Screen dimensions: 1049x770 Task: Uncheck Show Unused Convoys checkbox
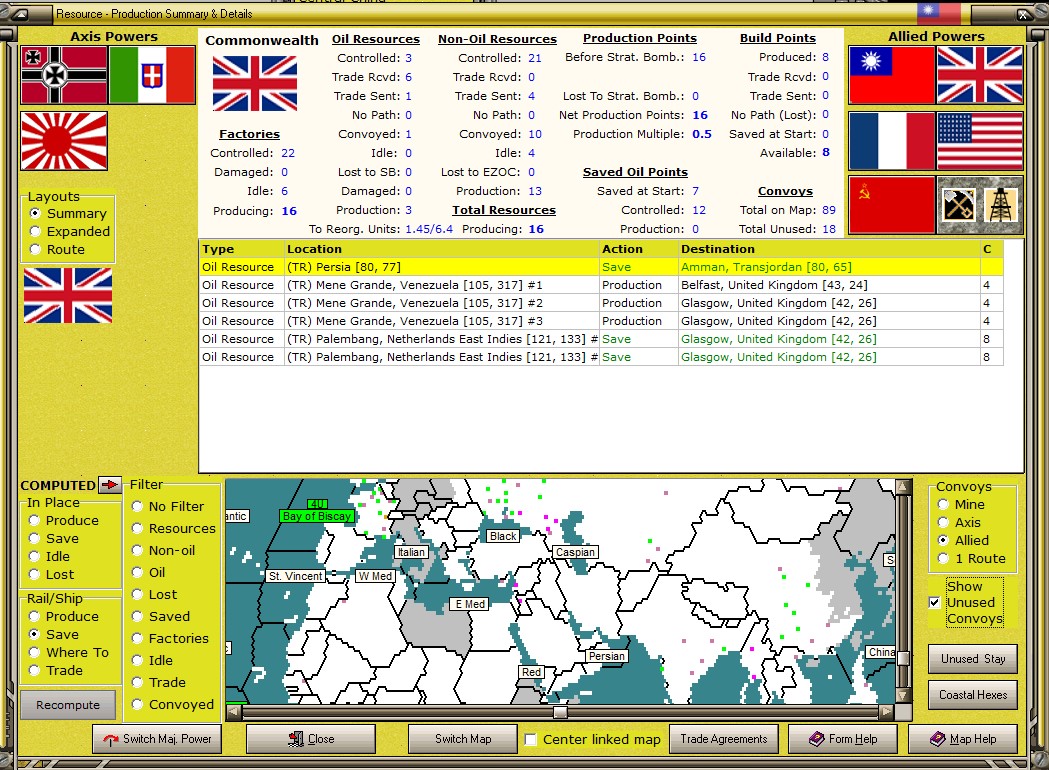935,602
